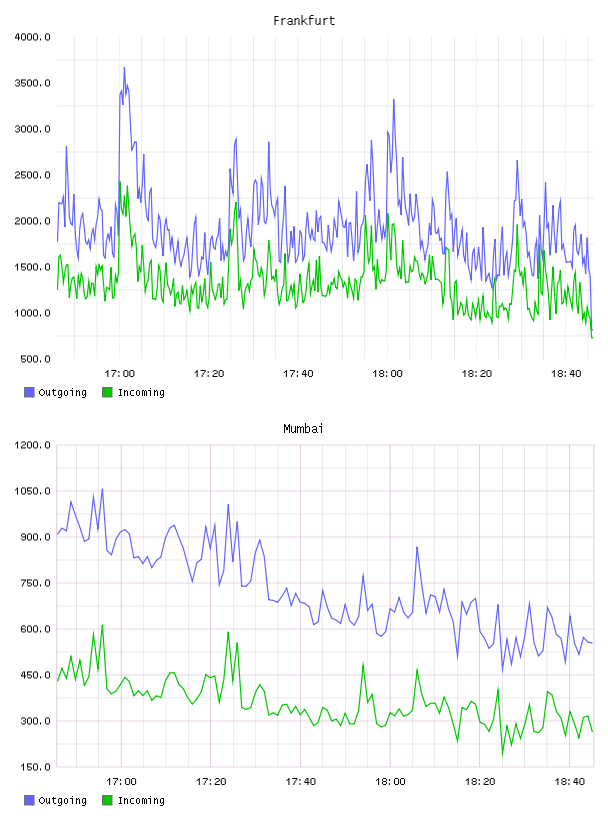Click the 18:40 time label on Frankfurt chart

tap(566, 374)
